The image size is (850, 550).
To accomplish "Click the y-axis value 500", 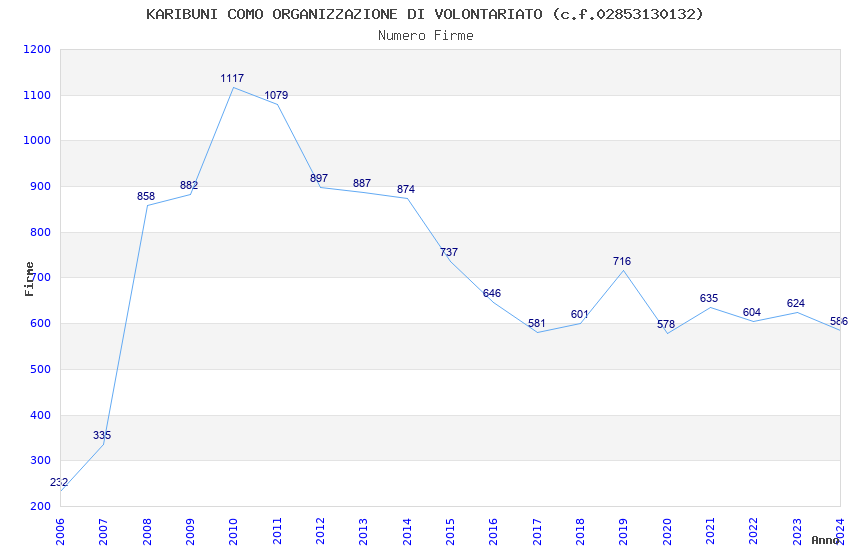I will 40,370.
